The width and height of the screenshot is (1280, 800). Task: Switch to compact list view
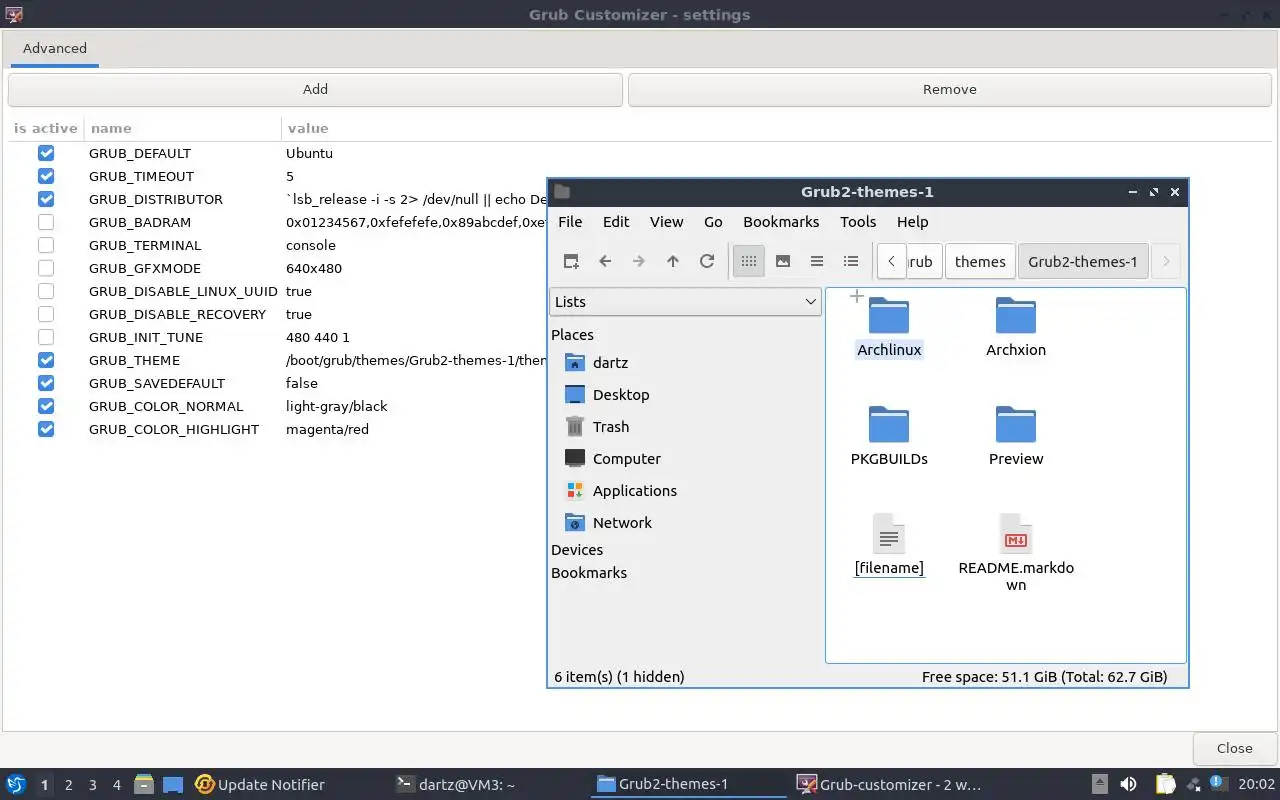tap(817, 261)
